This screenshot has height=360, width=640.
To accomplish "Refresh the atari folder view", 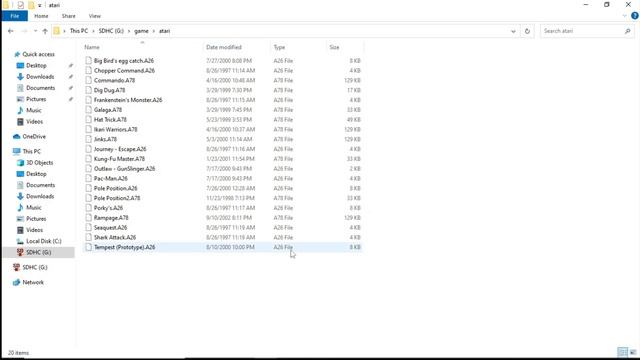I will (527, 31).
